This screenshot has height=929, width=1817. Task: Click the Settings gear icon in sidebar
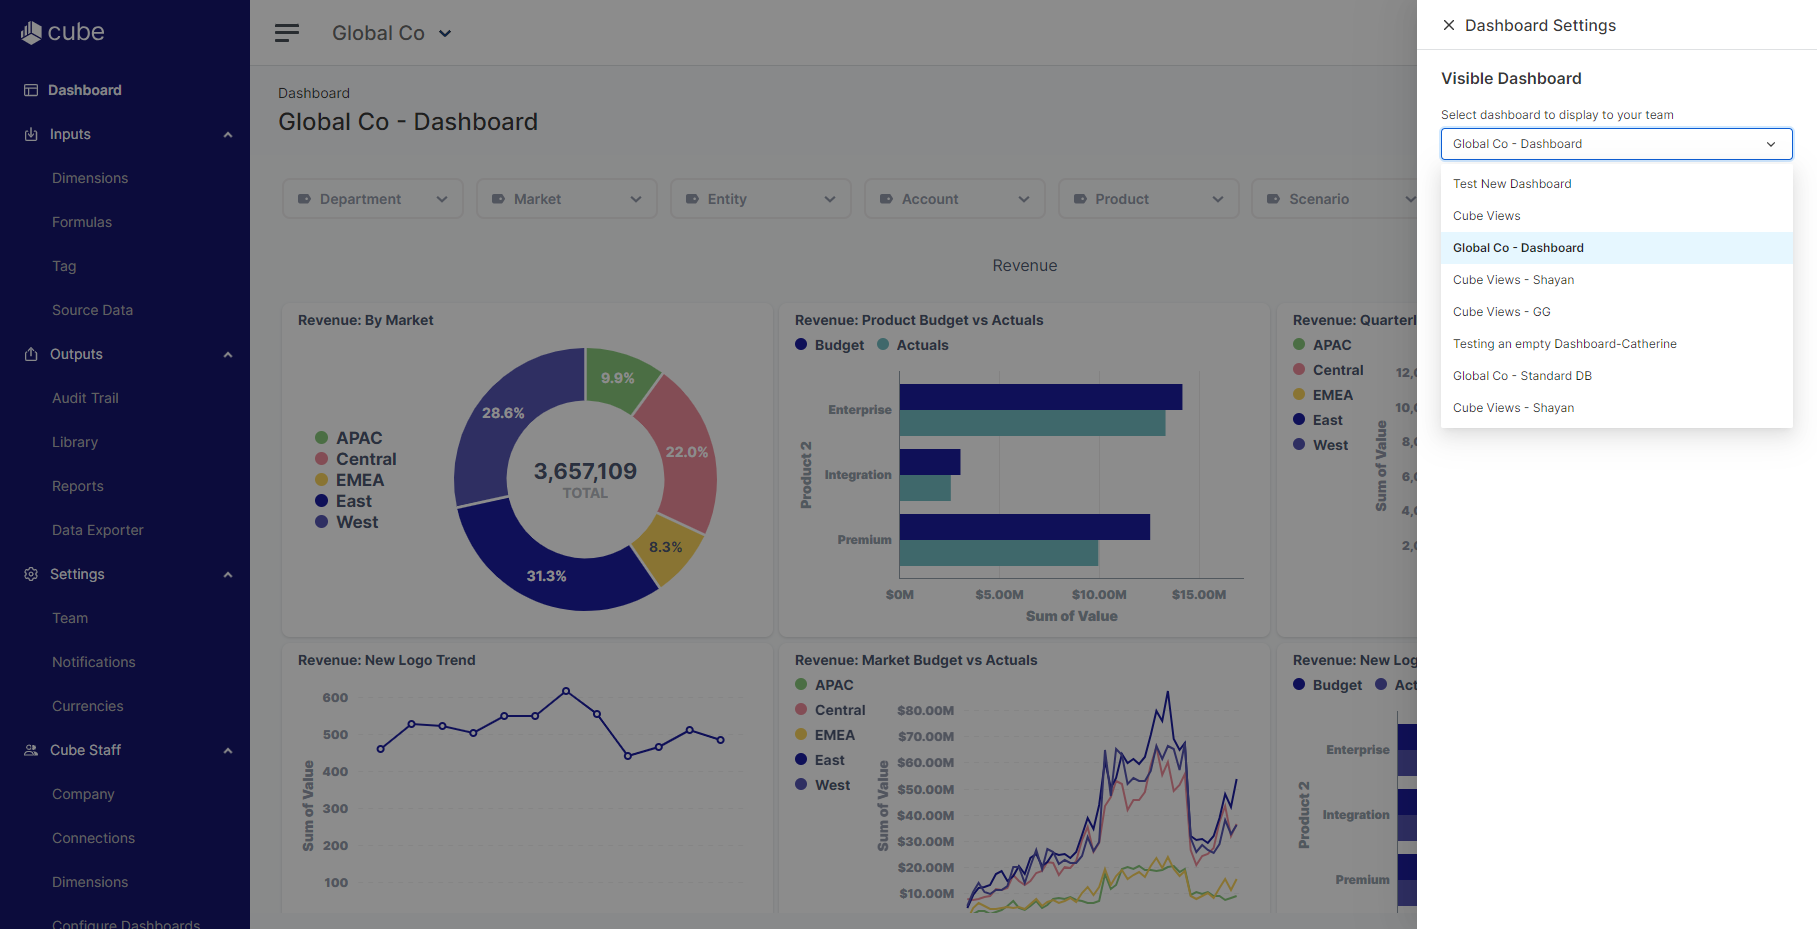pos(31,574)
